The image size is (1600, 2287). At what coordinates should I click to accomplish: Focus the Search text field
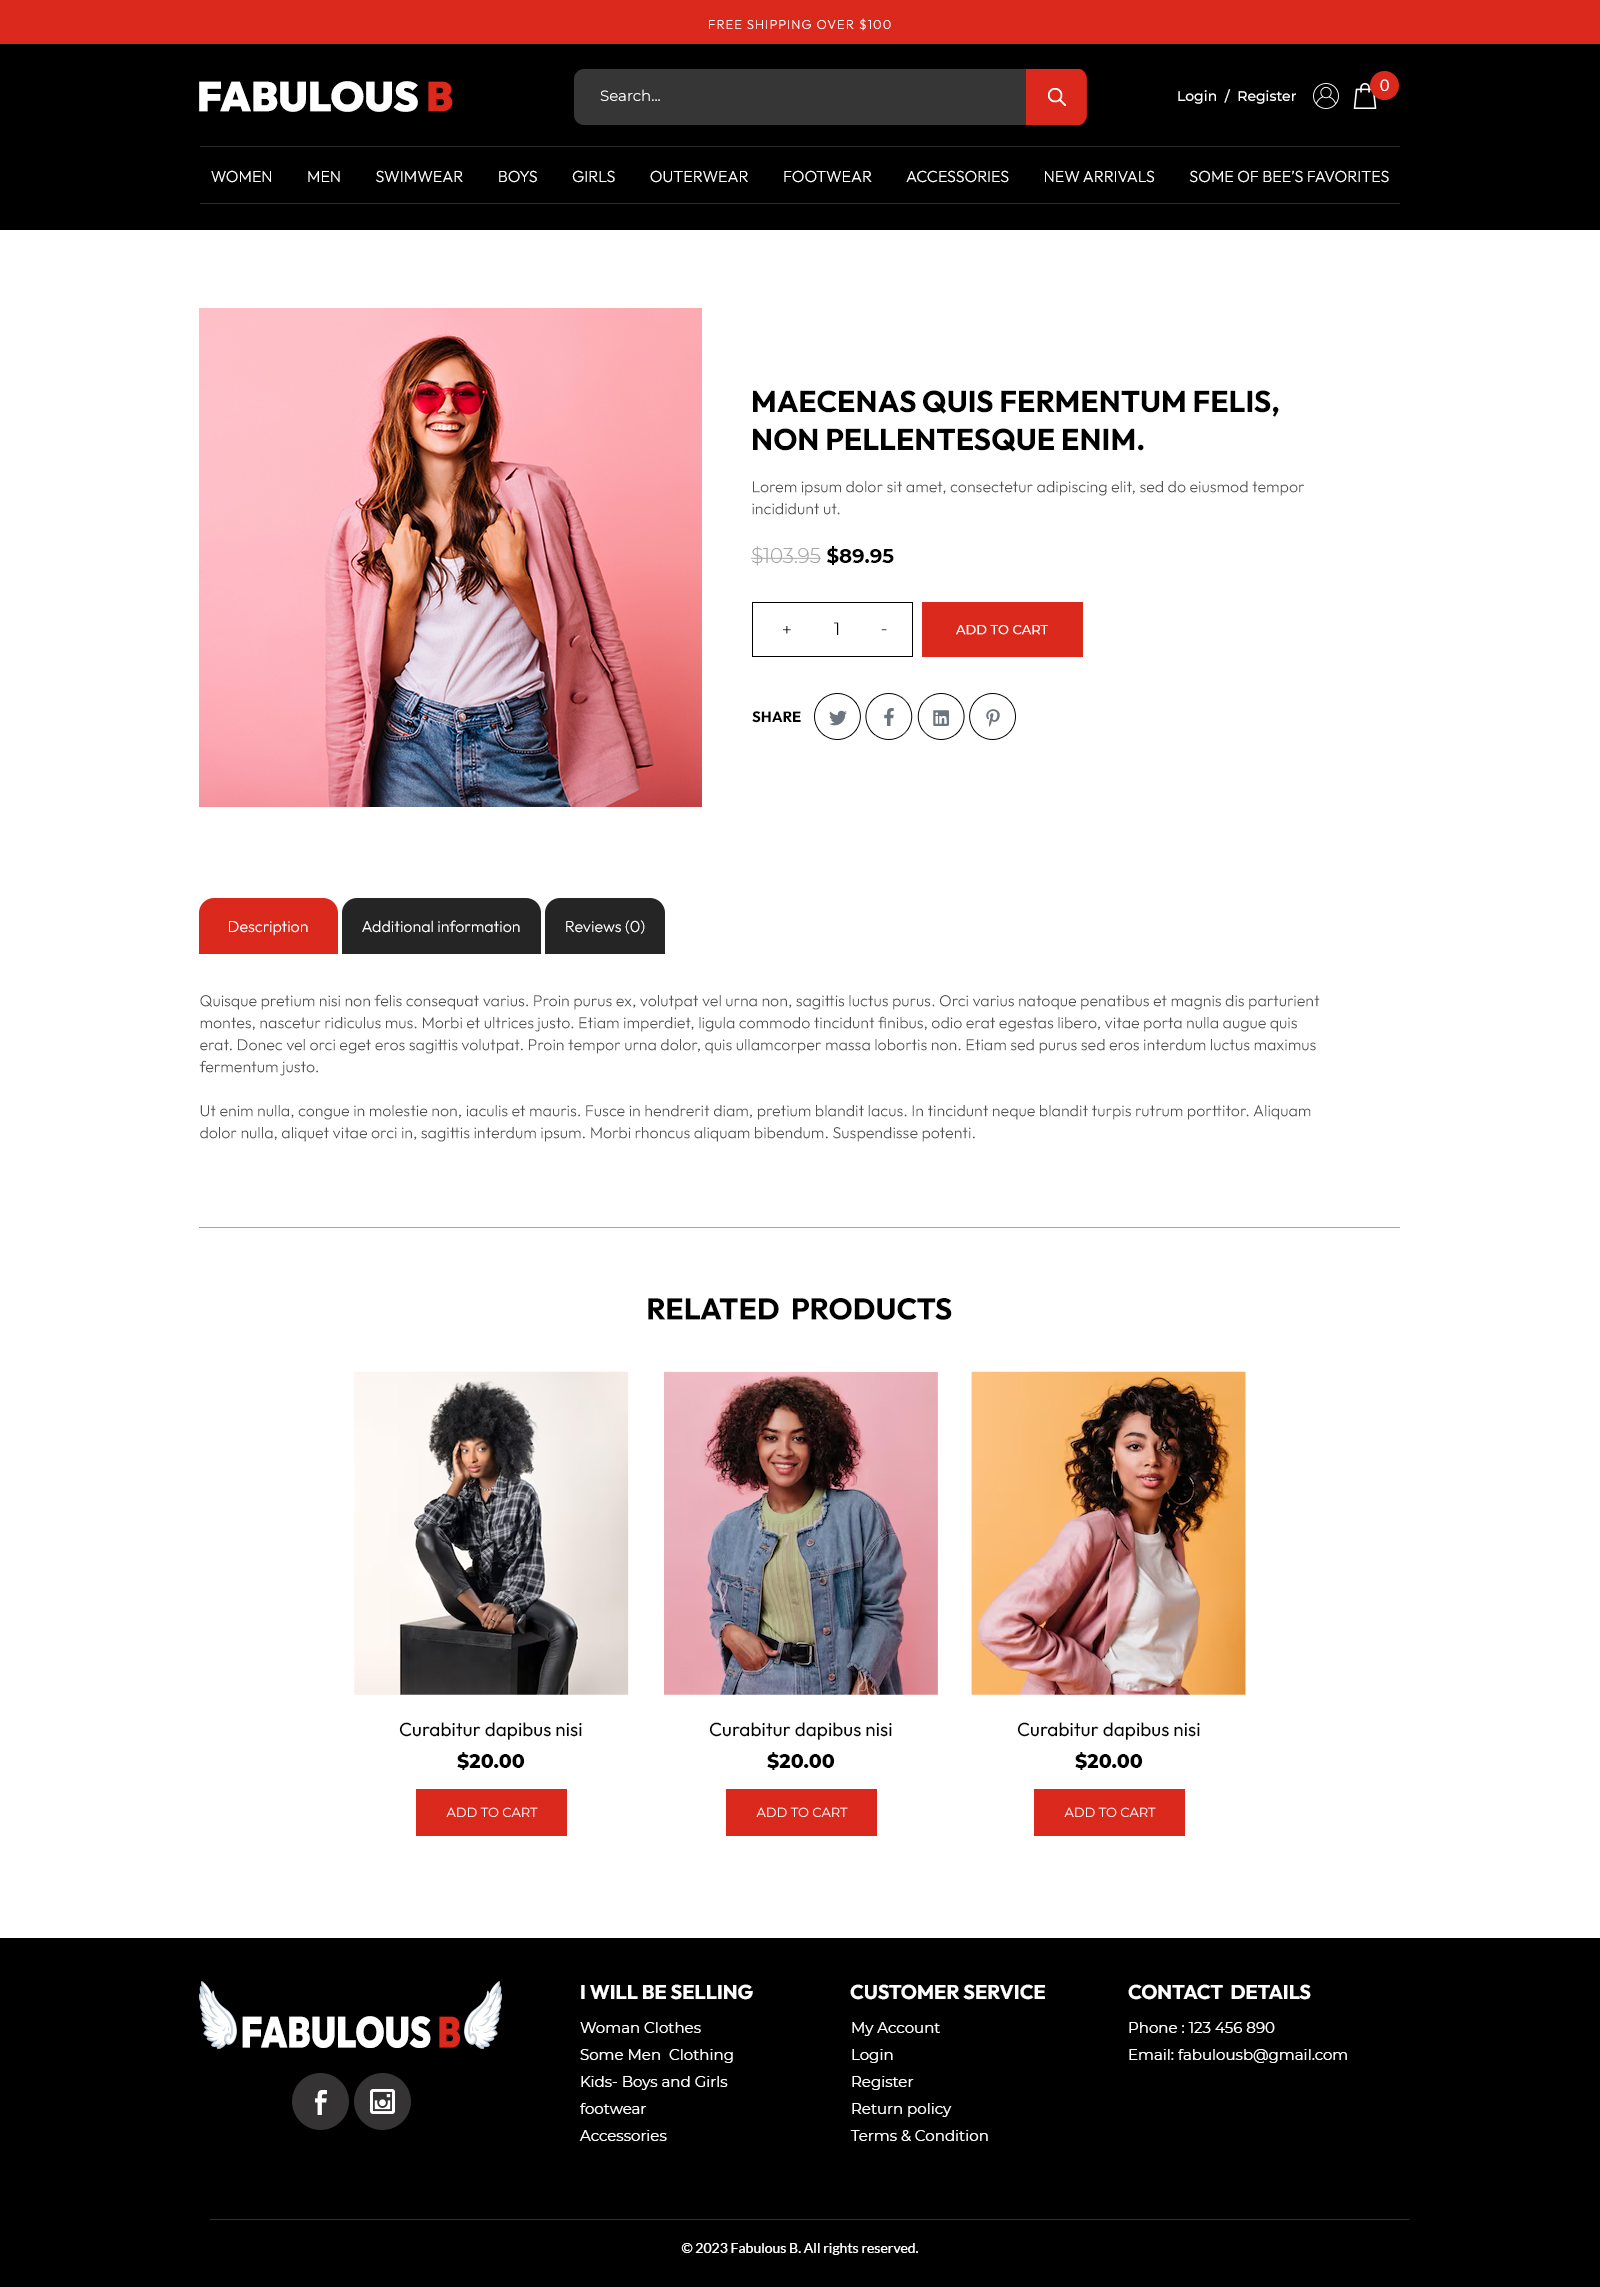point(800,97)
